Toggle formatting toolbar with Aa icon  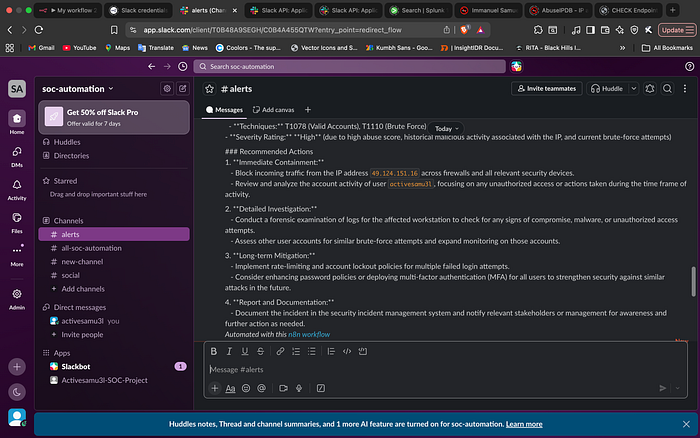230,388
